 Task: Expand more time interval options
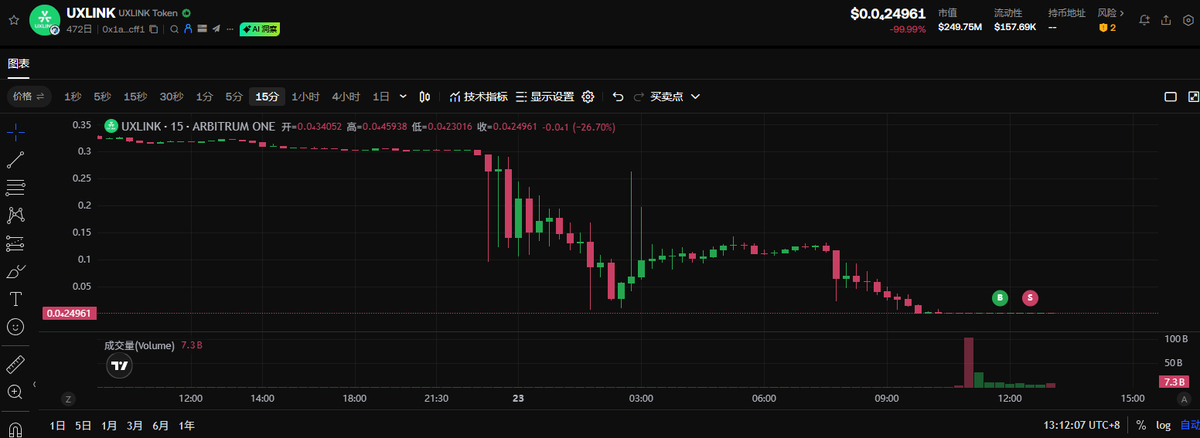403,97
